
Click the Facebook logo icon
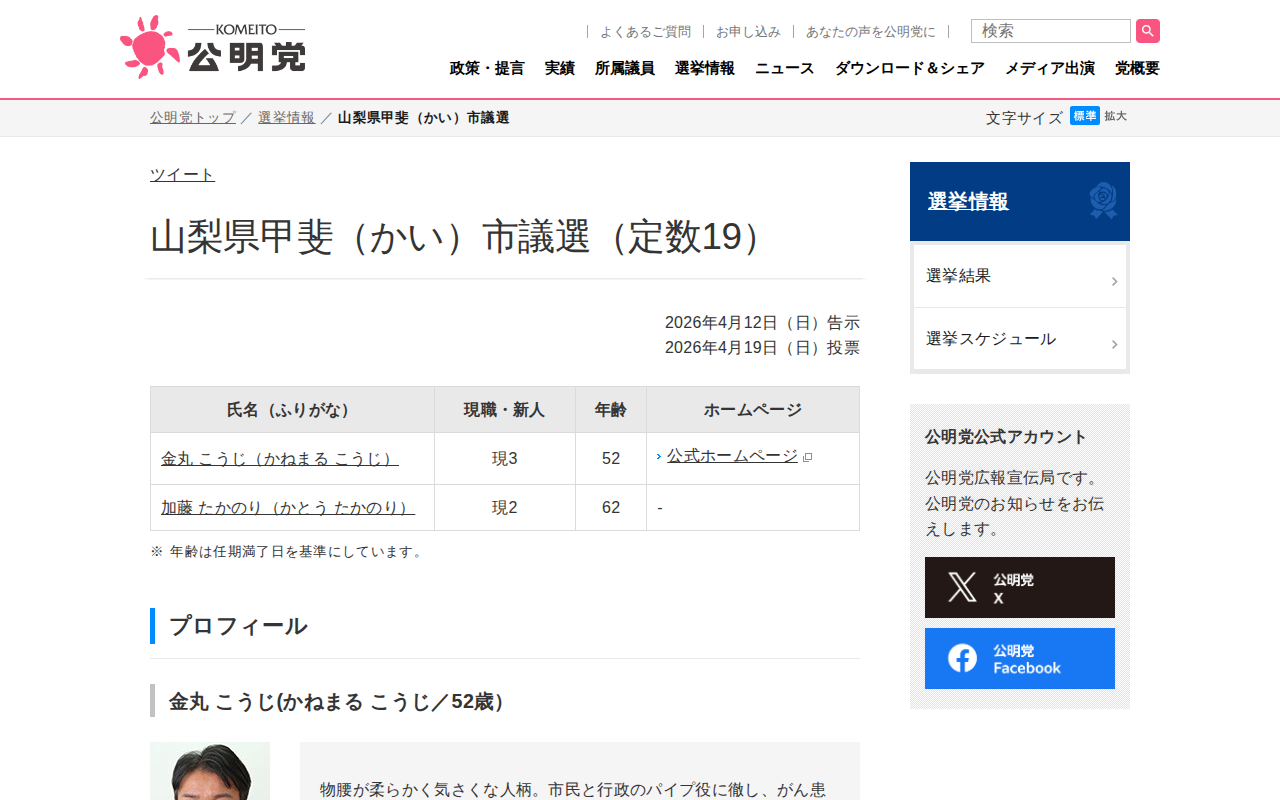(x=962, y=658)
